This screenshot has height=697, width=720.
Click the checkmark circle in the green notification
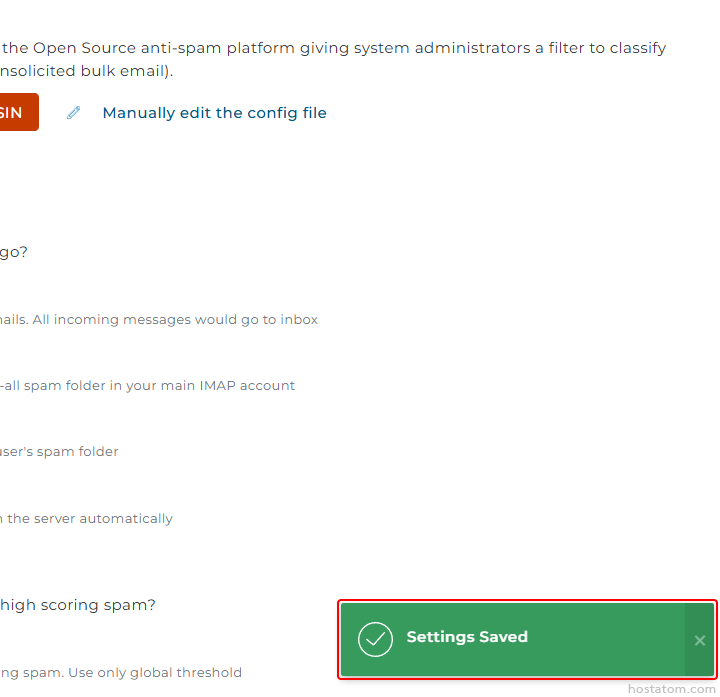pyautogui.click(x=375, y=639)
